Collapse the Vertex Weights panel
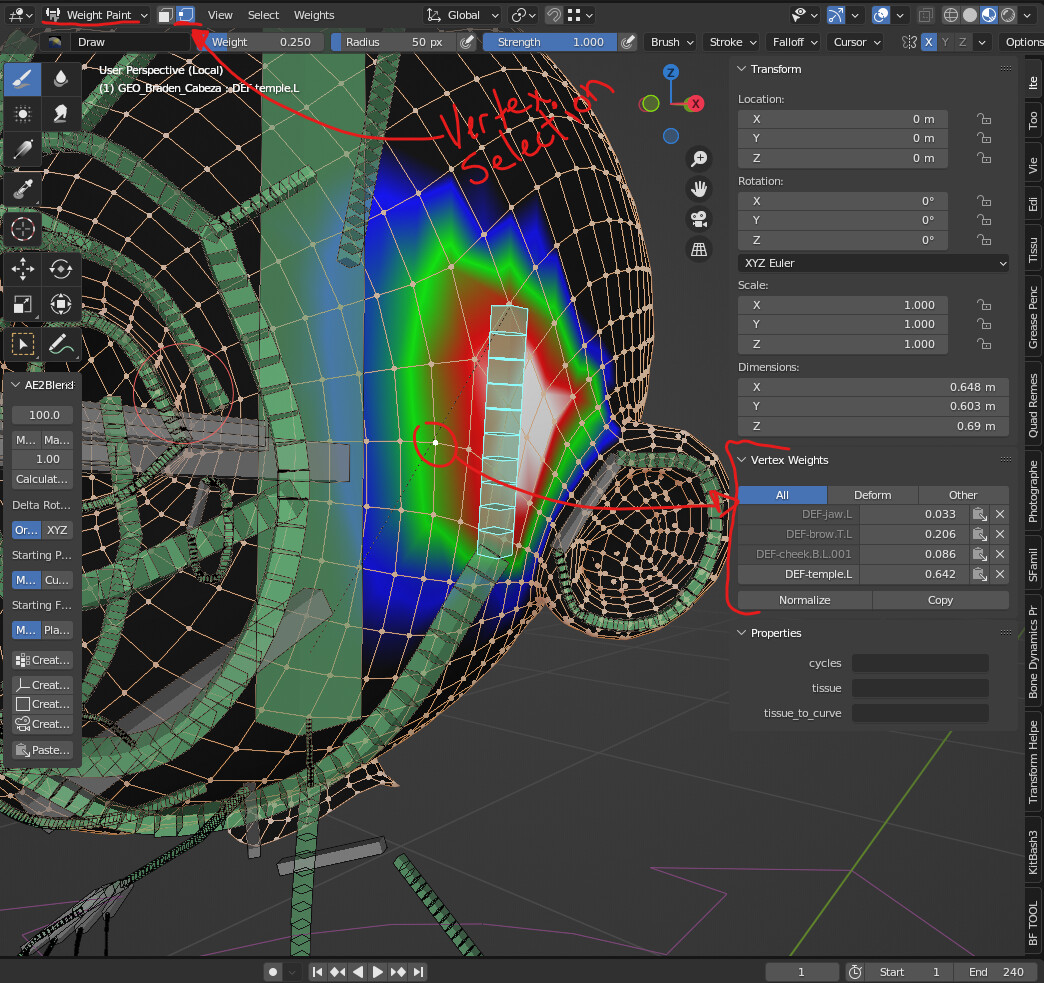1044x983 pixels. click(742, 460)
